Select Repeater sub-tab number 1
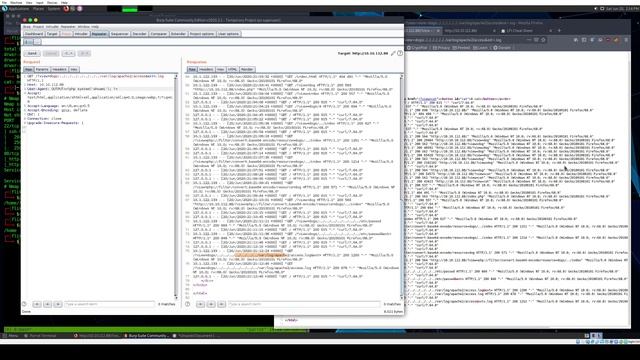 coord(28,42)
